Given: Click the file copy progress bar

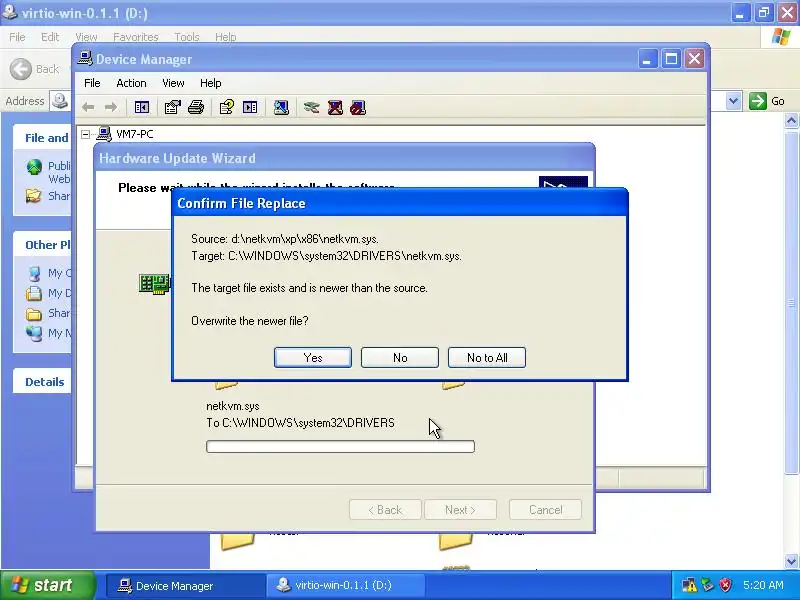Looking at the screenshot, I should point(340,446).
